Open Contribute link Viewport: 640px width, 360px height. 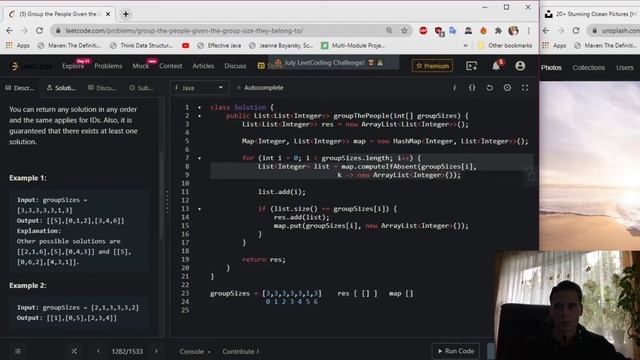(x=240, y=351)
